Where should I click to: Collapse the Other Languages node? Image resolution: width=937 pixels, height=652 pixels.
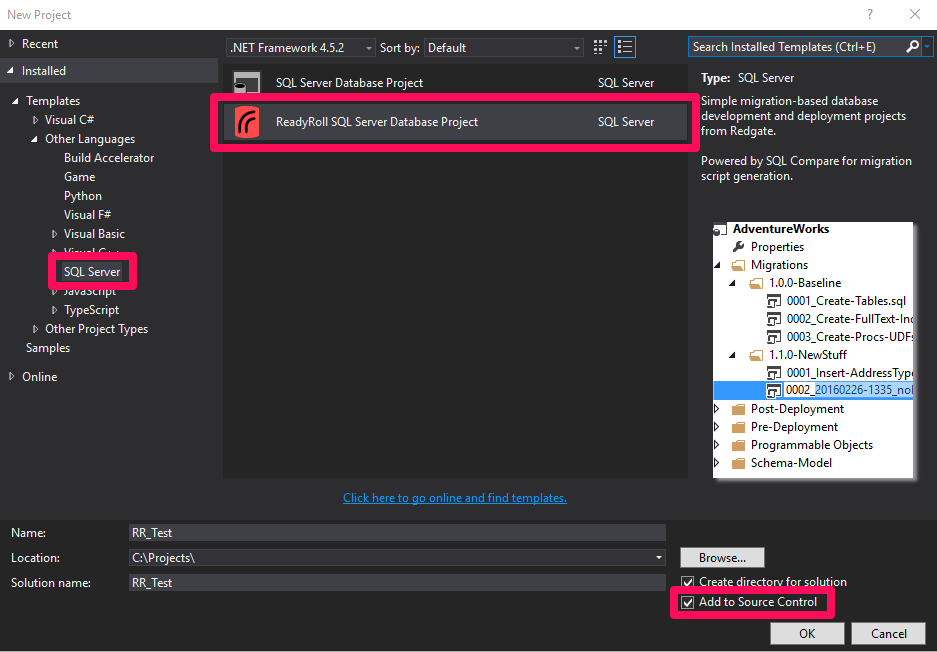pyautogui.click(x=35, y=139)
